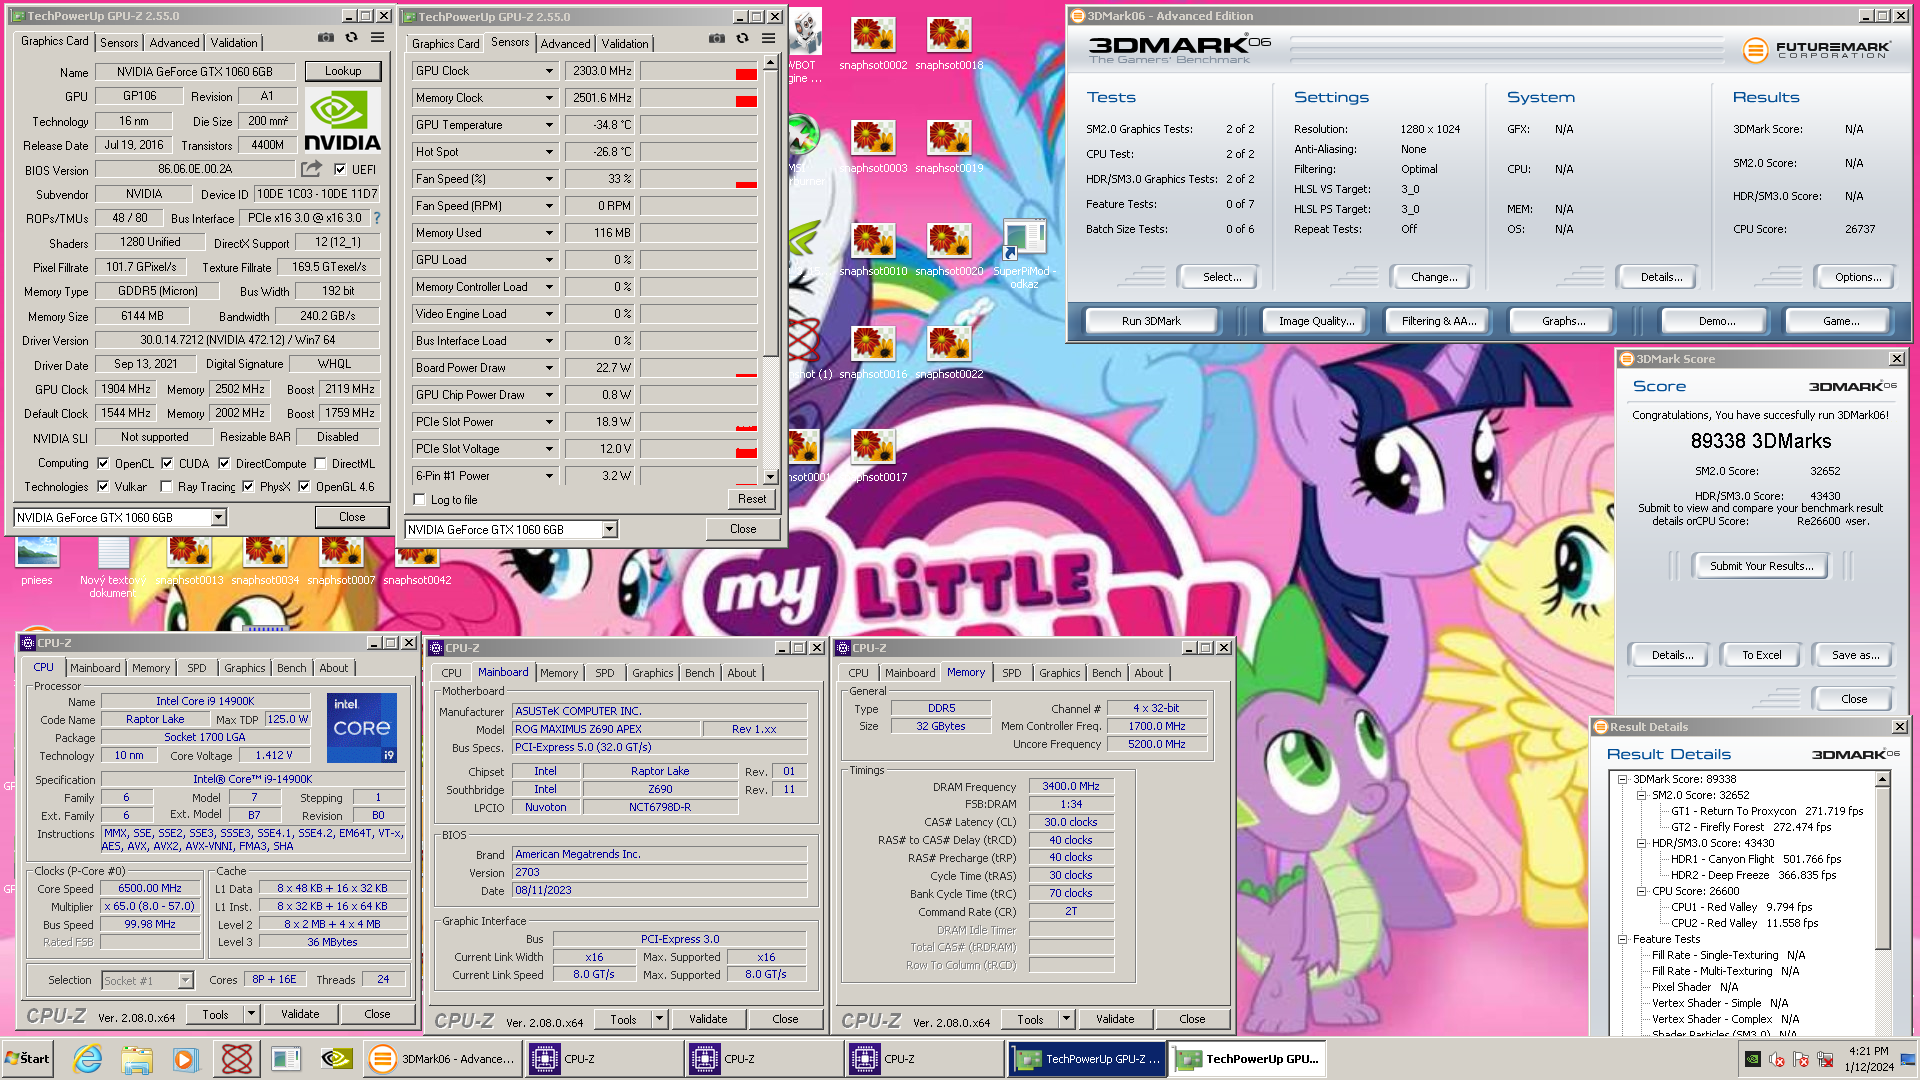Click the Lookup button in GPU-Z
Image resolution: width=1920 pixels, height=1080 pixels.
click(x=342, y=71)
